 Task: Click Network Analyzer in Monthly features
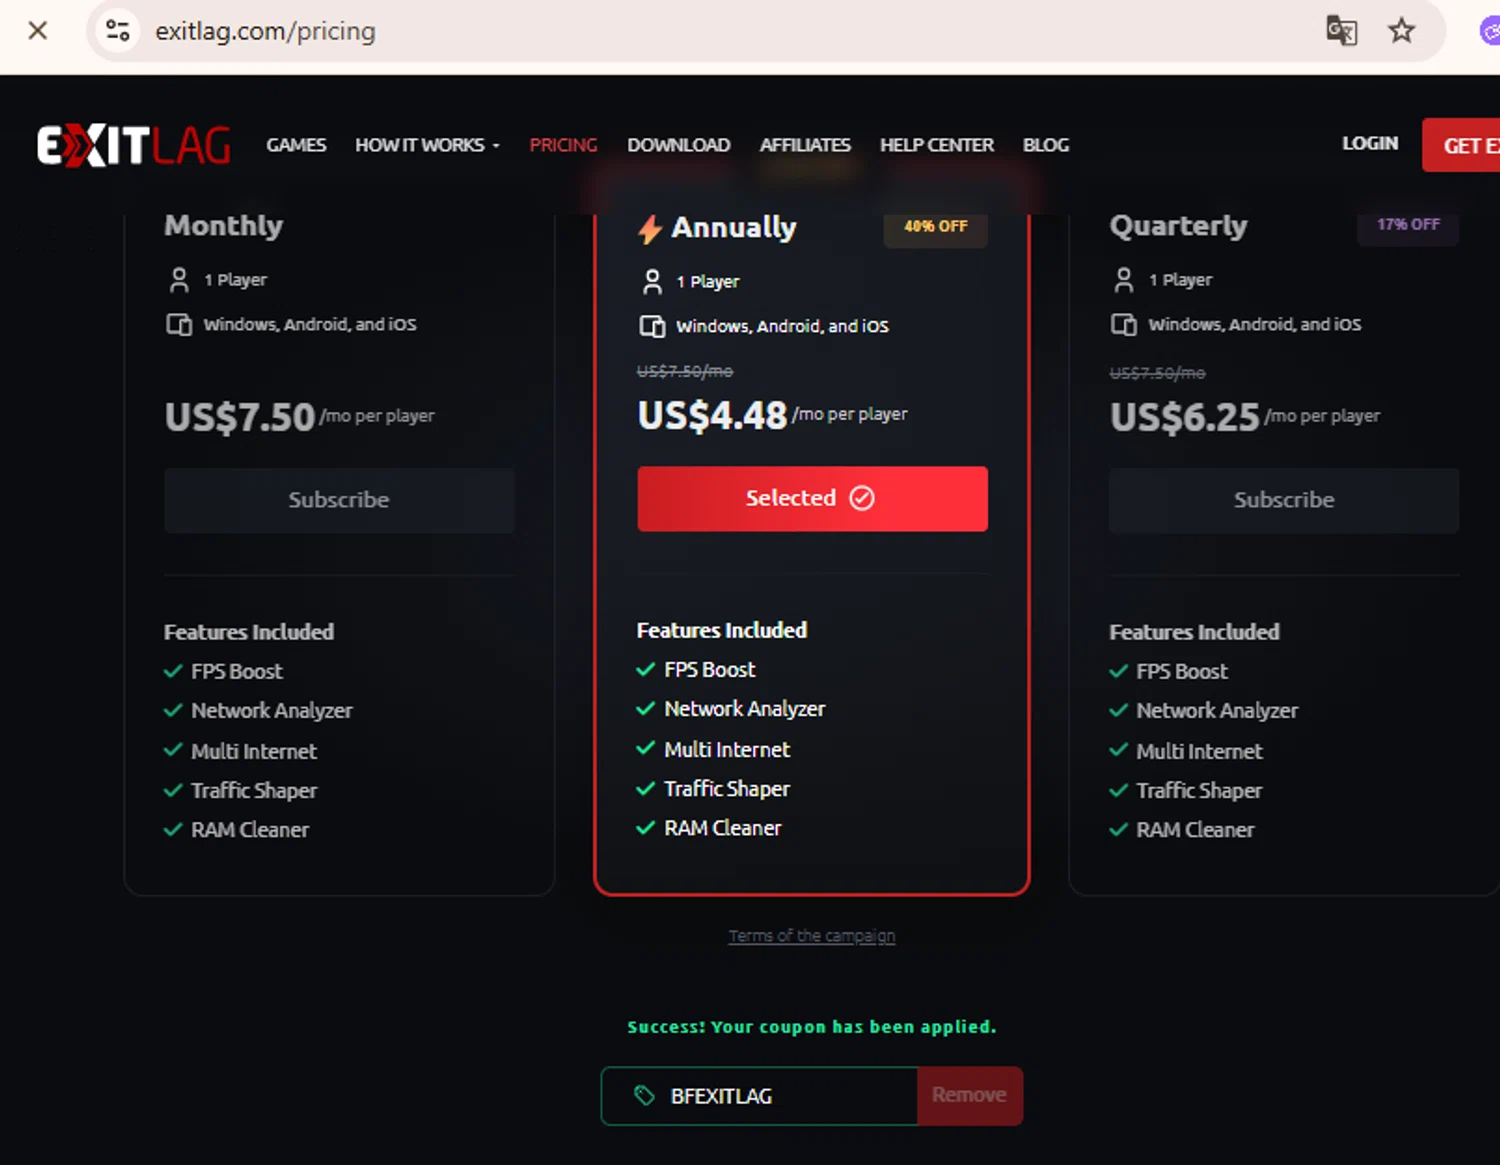click(x=272, y=710)
